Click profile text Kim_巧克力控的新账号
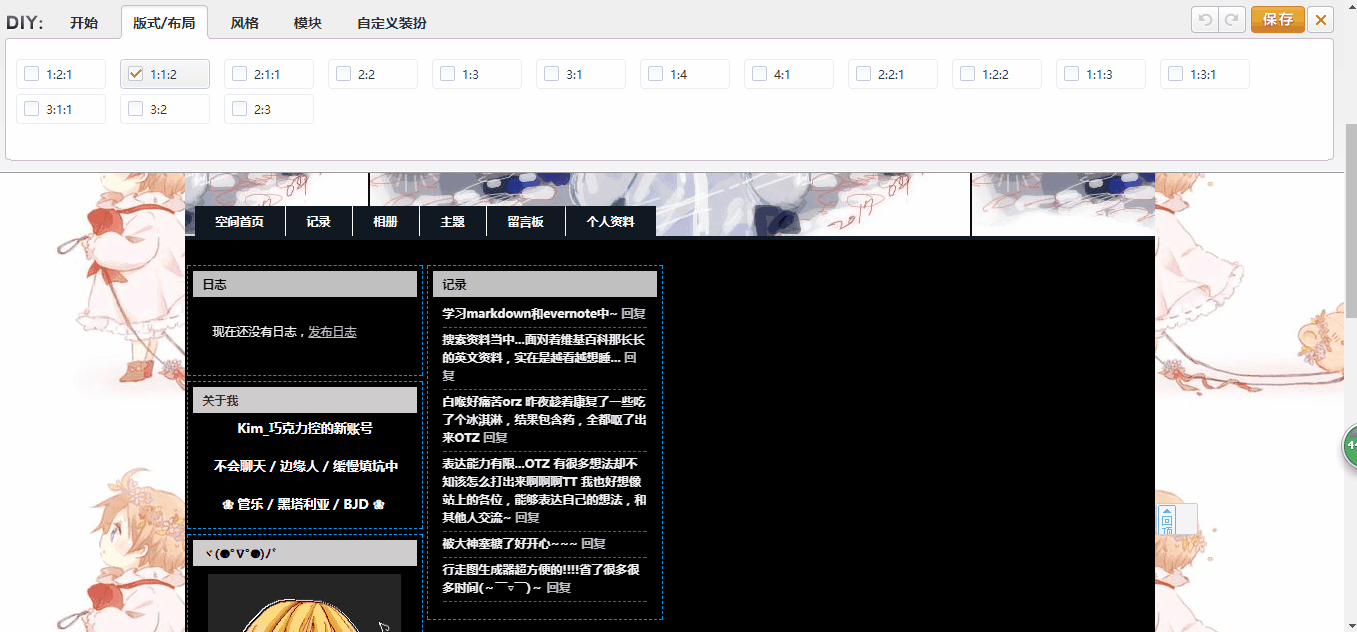 (305, 428)
